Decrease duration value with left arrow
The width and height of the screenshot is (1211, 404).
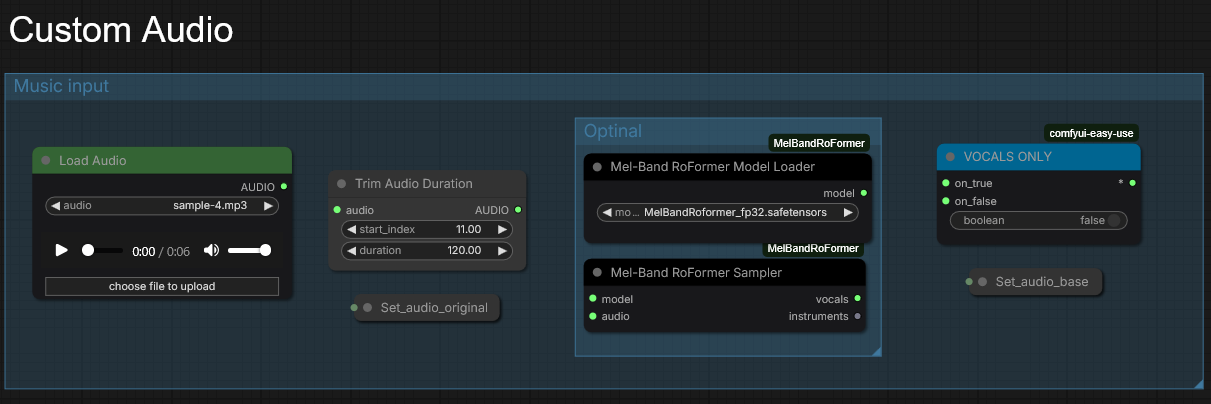click(x=350, y=250)
